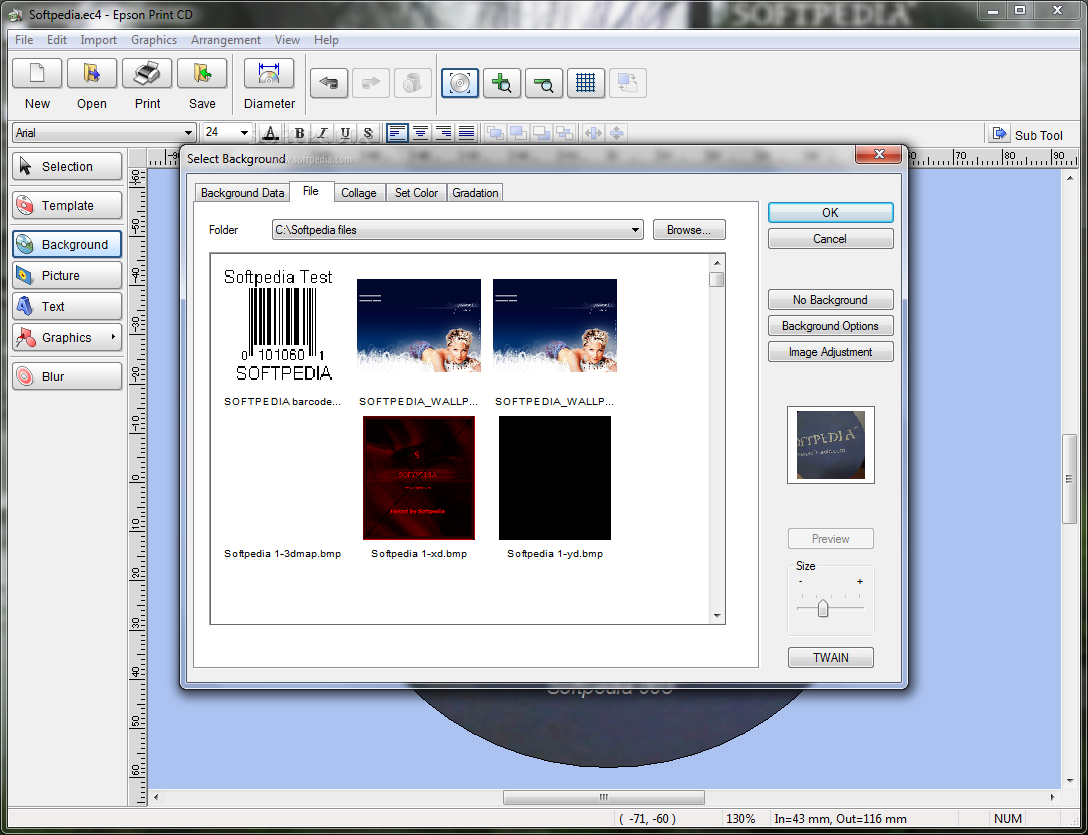This screenshot has width=1088, height=835.
Task: Open the Arrangement menu
Action: tap(226, 40)
